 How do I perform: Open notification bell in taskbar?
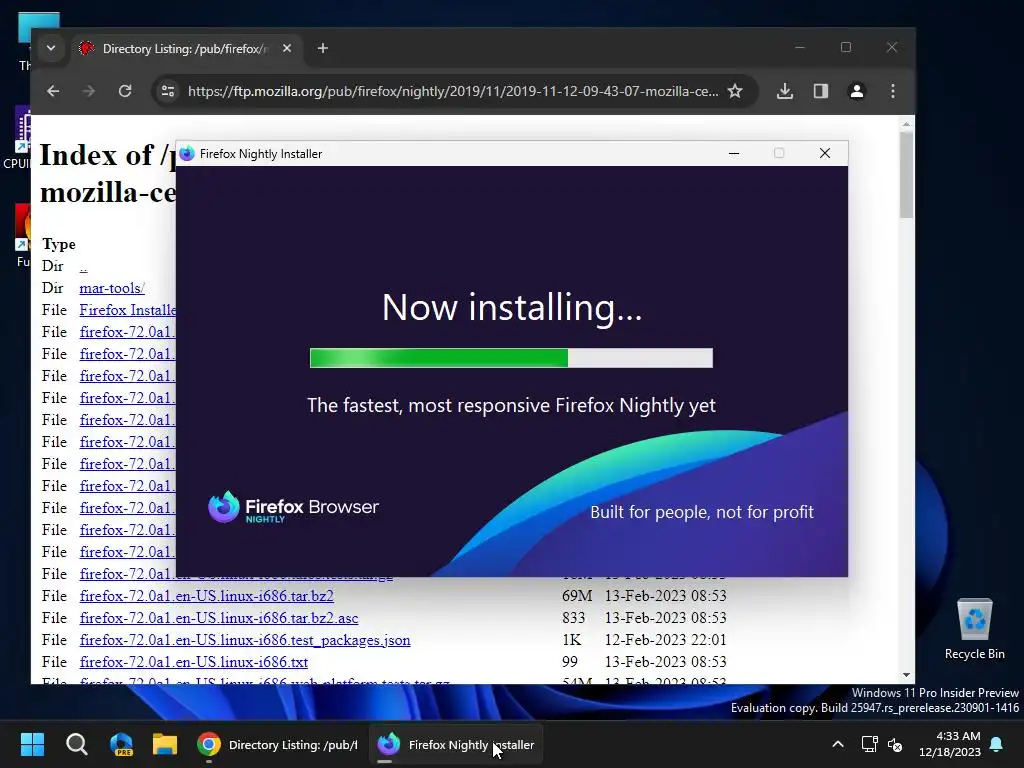click(x=997, y=744)
